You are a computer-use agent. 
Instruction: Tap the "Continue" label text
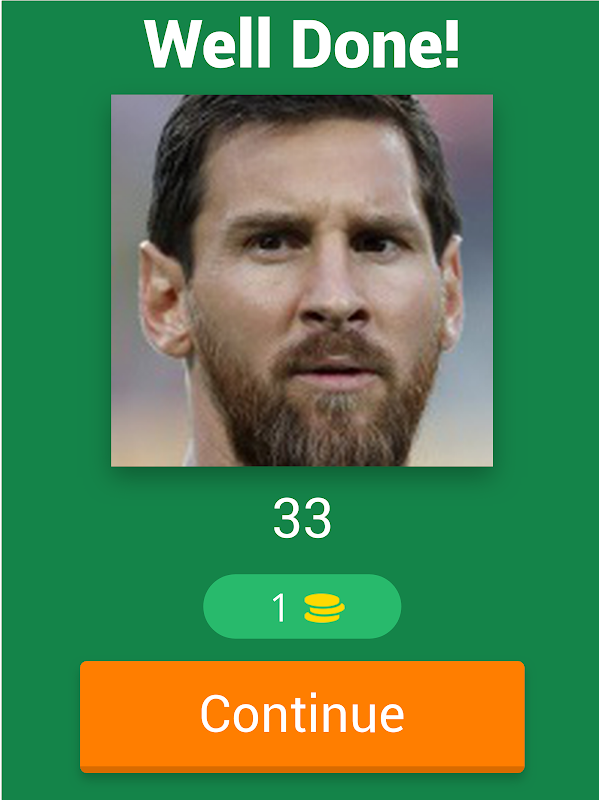click(302, 713)
